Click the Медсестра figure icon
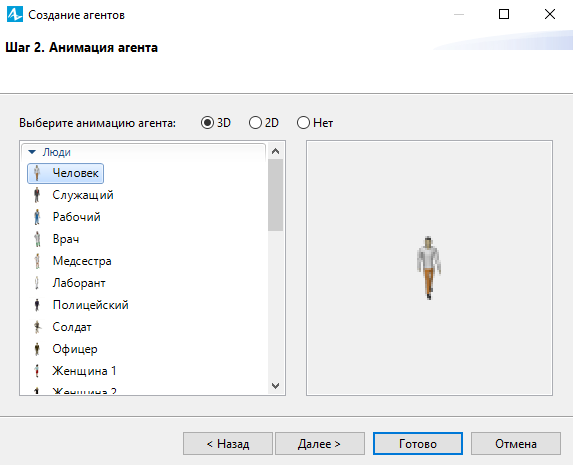The height and width of the screenshot is (465, 573). tap(37, 261)
